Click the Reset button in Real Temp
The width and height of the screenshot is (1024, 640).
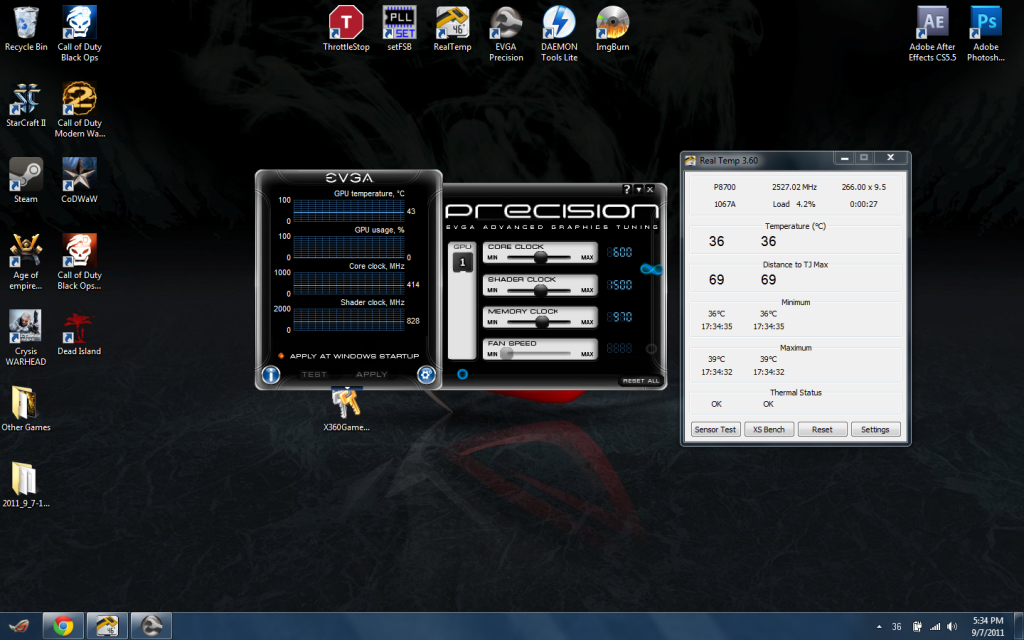[822, 430]
